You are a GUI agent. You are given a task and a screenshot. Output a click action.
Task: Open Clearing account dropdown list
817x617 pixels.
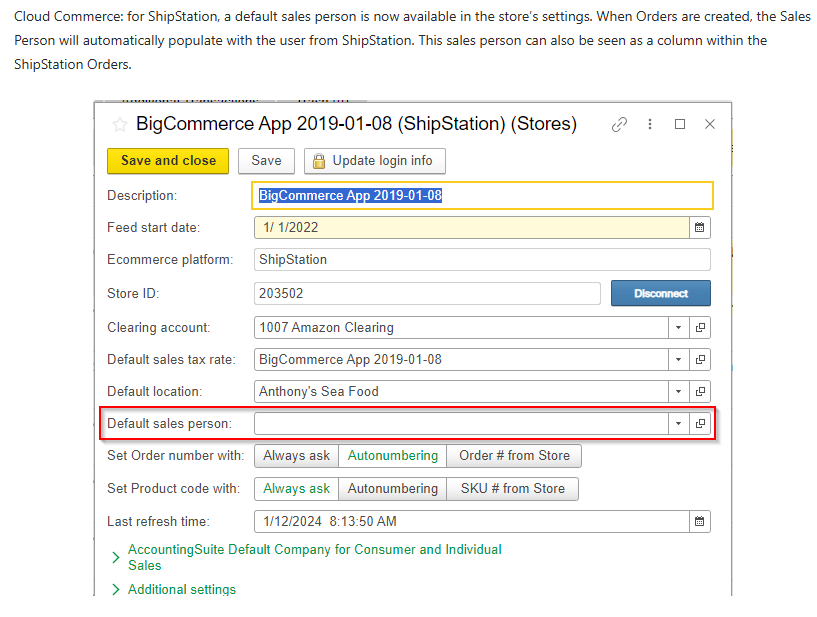(x=678, y=328)
